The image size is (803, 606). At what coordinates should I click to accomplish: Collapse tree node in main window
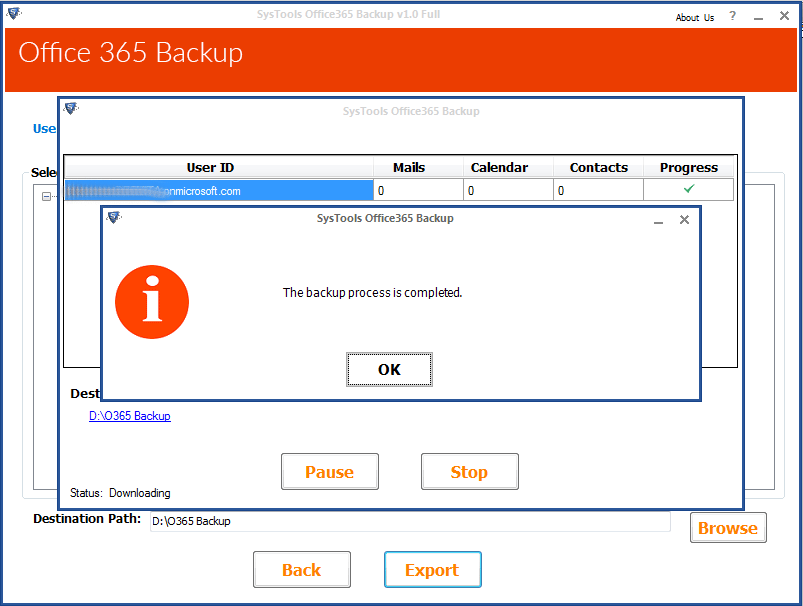[46, 197]
